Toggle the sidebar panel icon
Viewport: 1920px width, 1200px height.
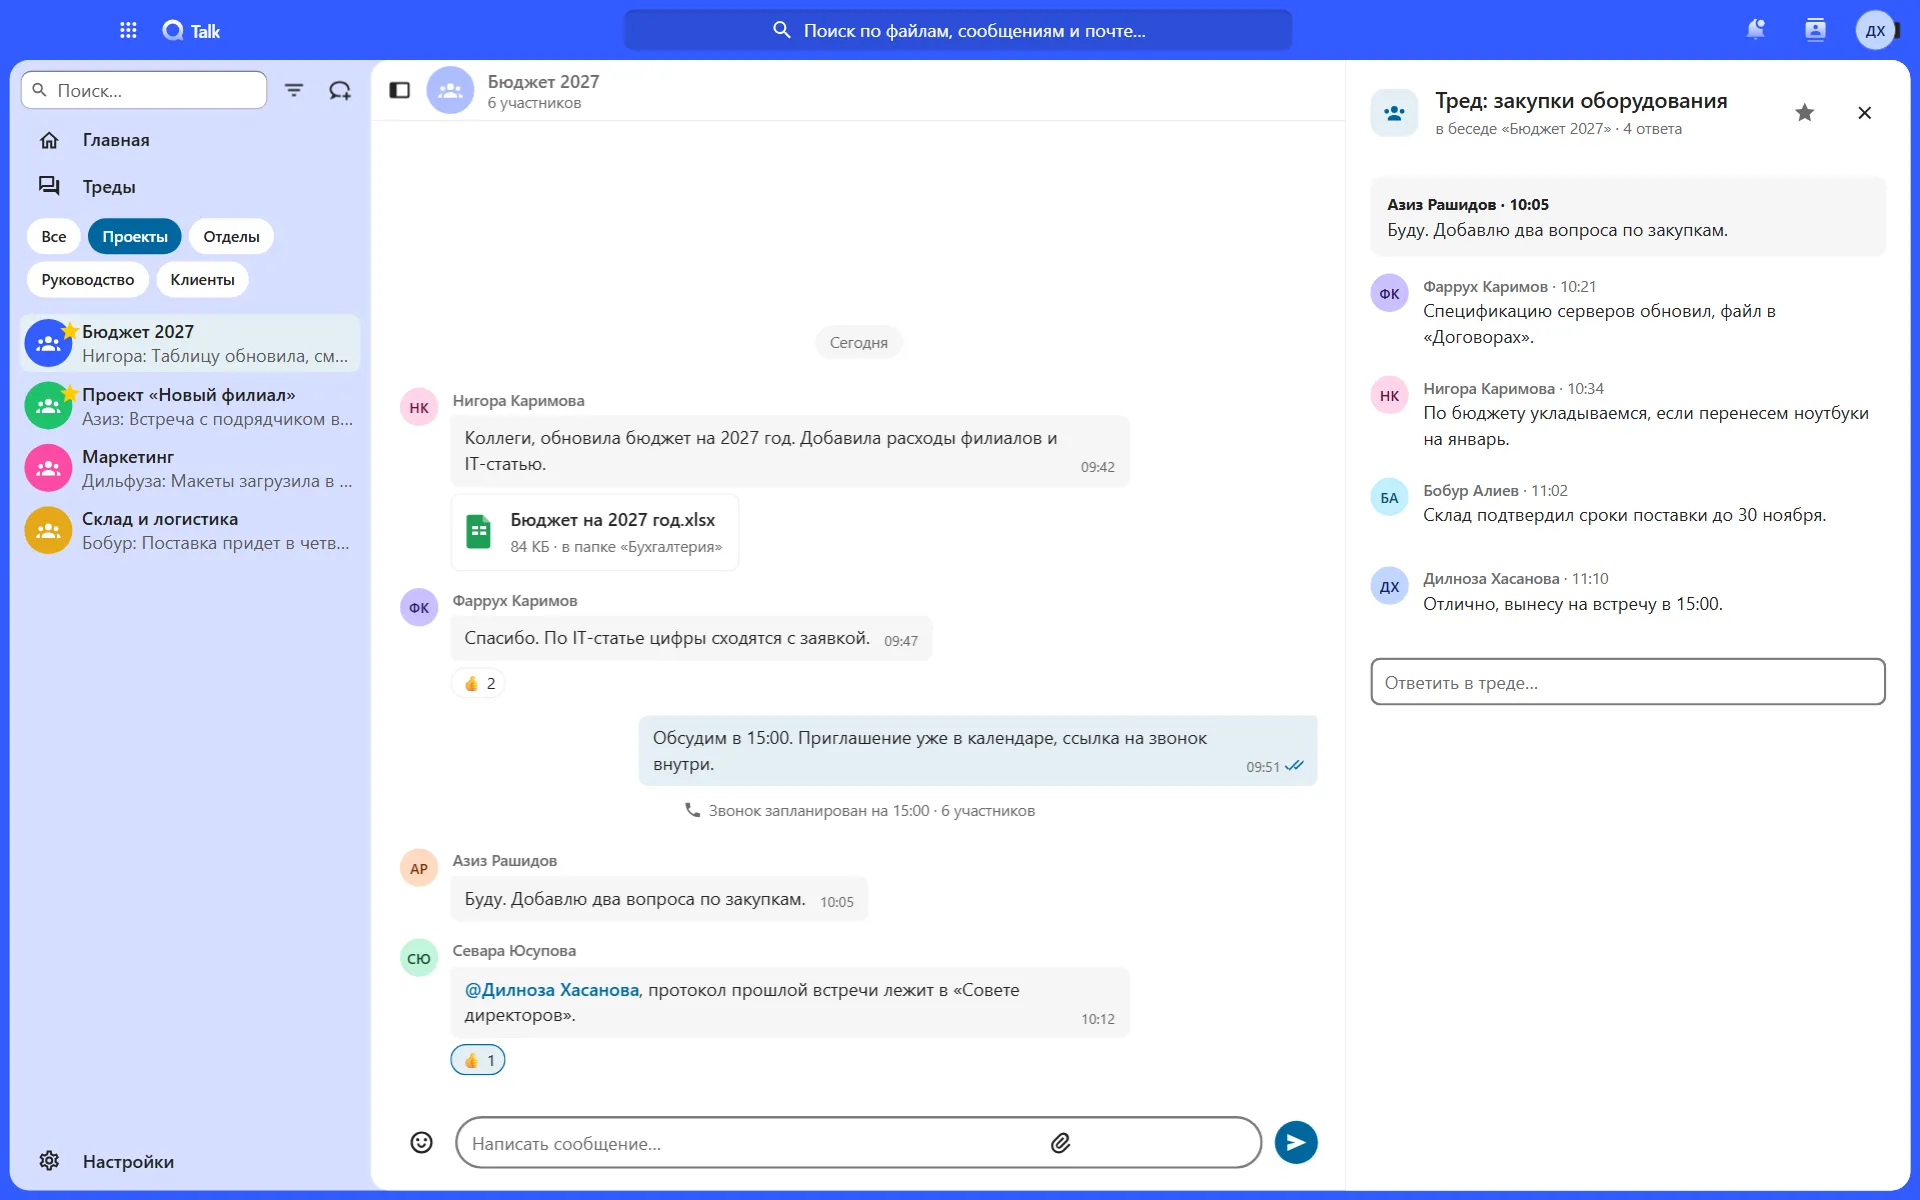(x=399, y=90)
